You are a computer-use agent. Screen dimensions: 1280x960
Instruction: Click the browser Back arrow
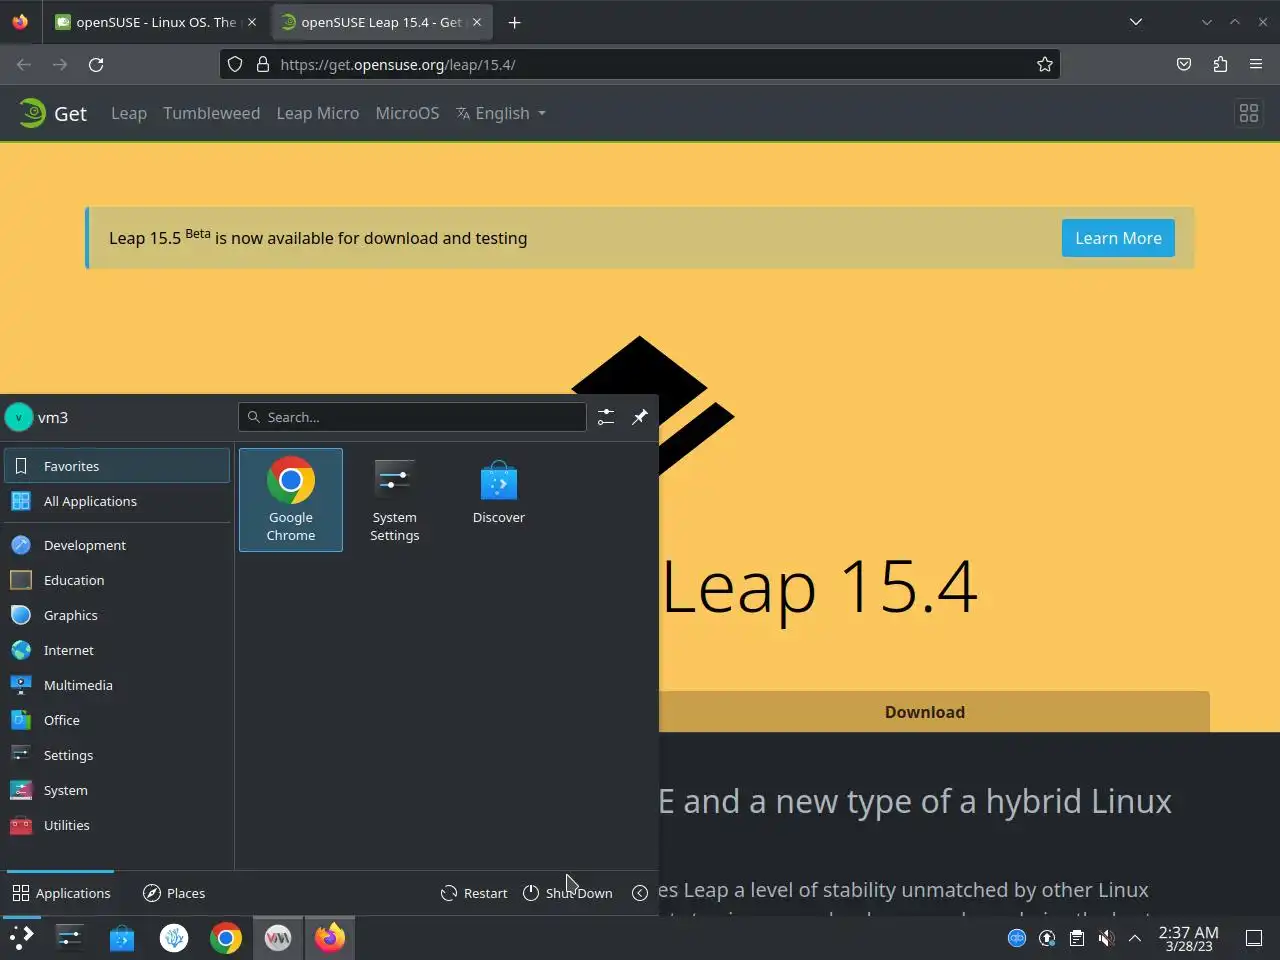click(x=24, y=64)
